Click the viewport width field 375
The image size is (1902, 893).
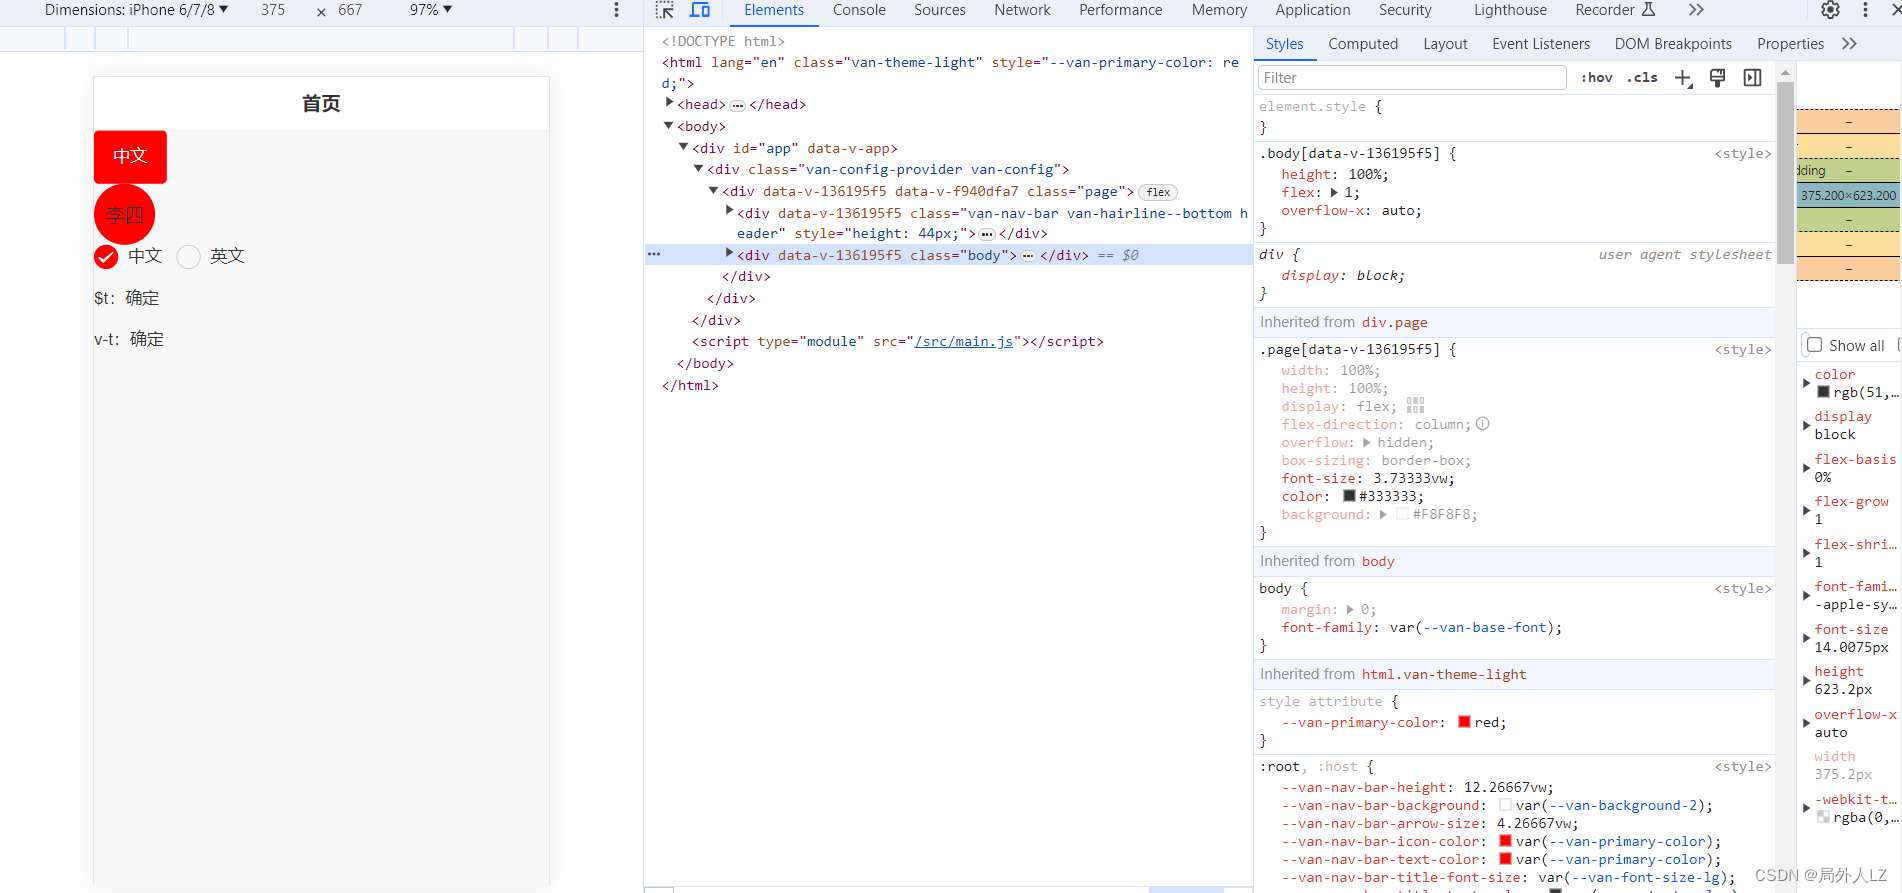(273, 10)
